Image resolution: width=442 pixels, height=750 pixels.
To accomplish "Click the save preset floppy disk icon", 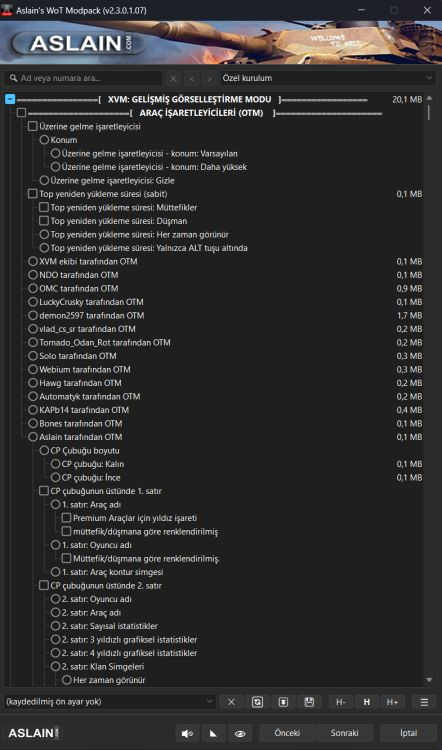I will [x=309, y=702].
